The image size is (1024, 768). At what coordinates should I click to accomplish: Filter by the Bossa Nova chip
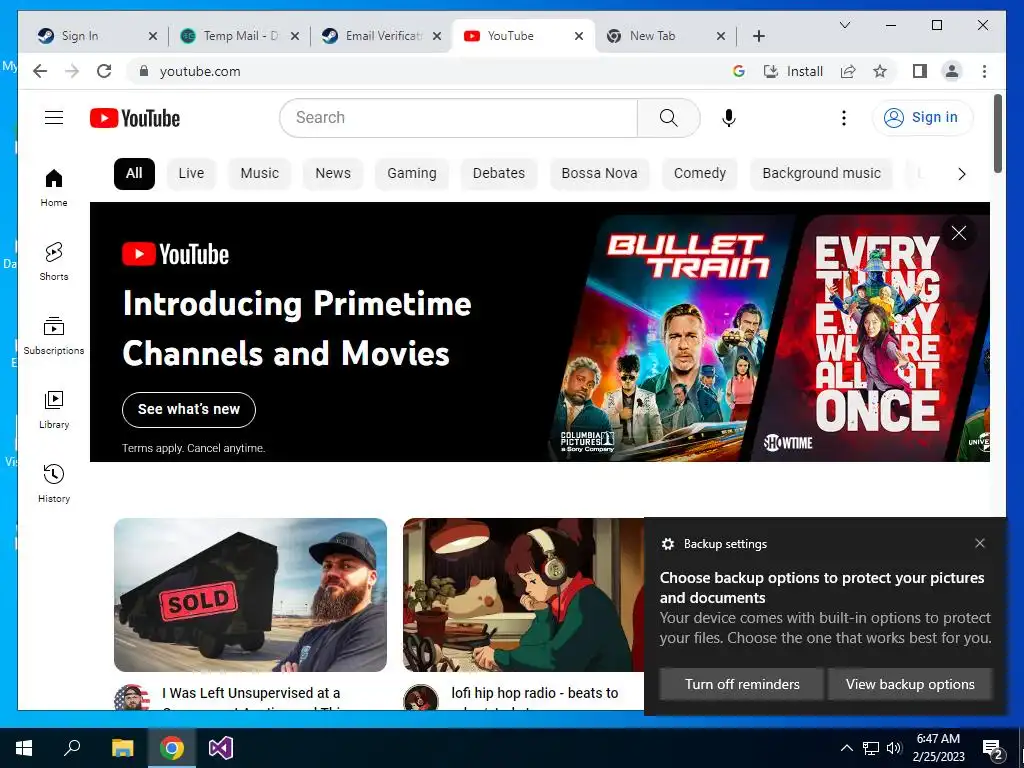pos(600,174)
